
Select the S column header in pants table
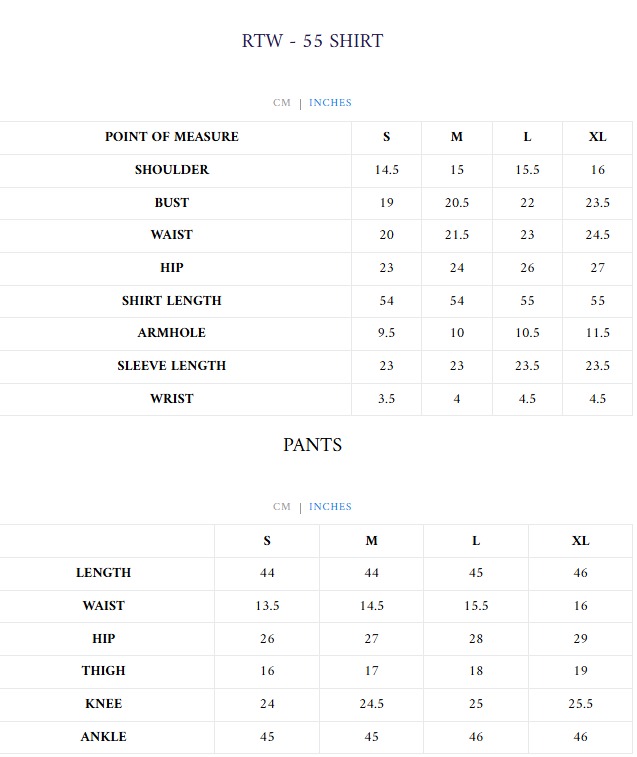coord(267,541)
